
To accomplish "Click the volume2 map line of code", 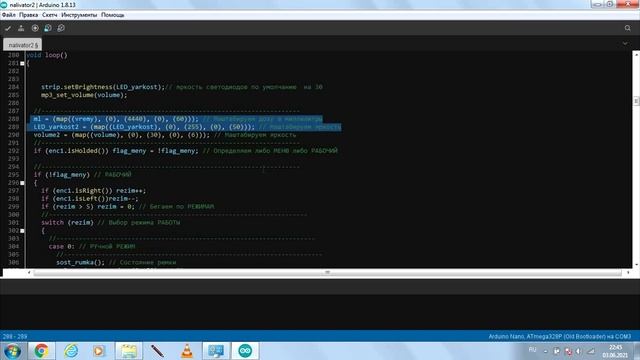I will tap(164, 135).
